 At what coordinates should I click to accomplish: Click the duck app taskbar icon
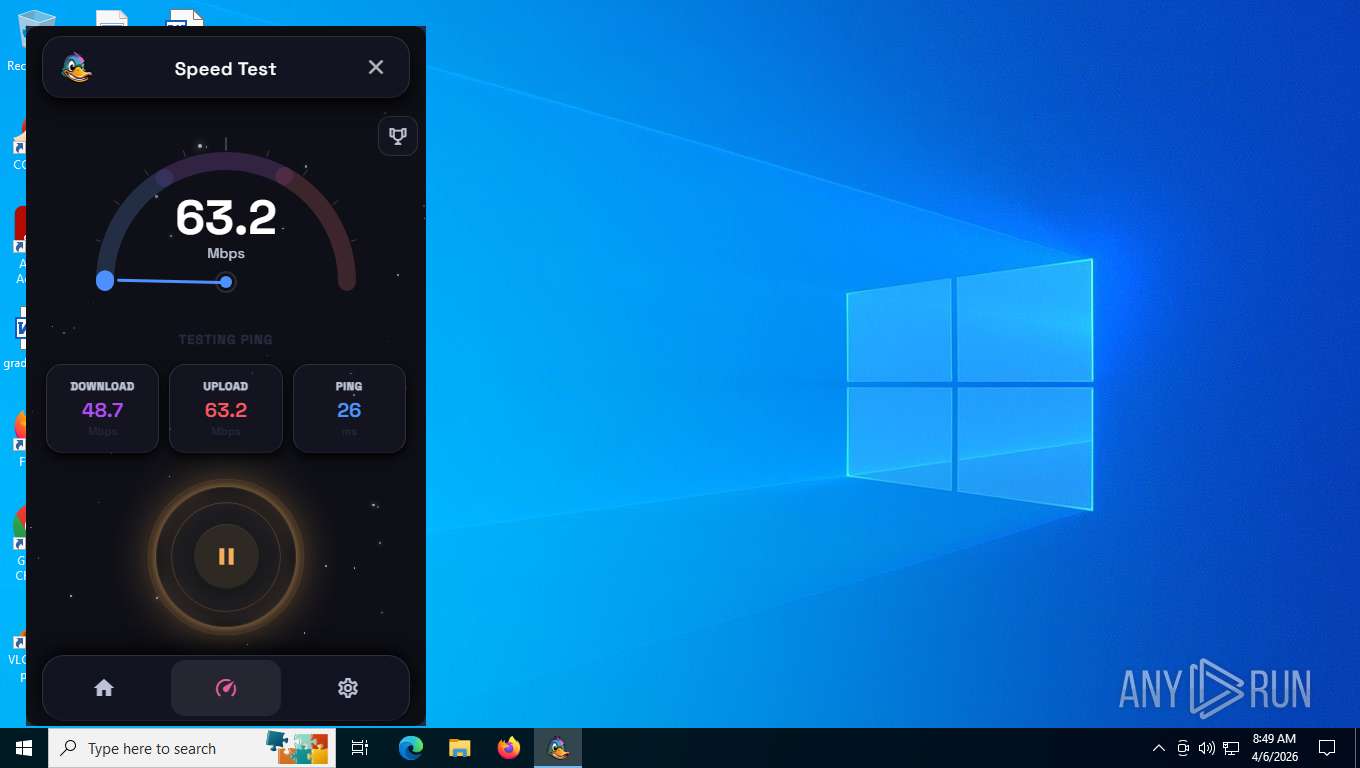tap(558, 748)
